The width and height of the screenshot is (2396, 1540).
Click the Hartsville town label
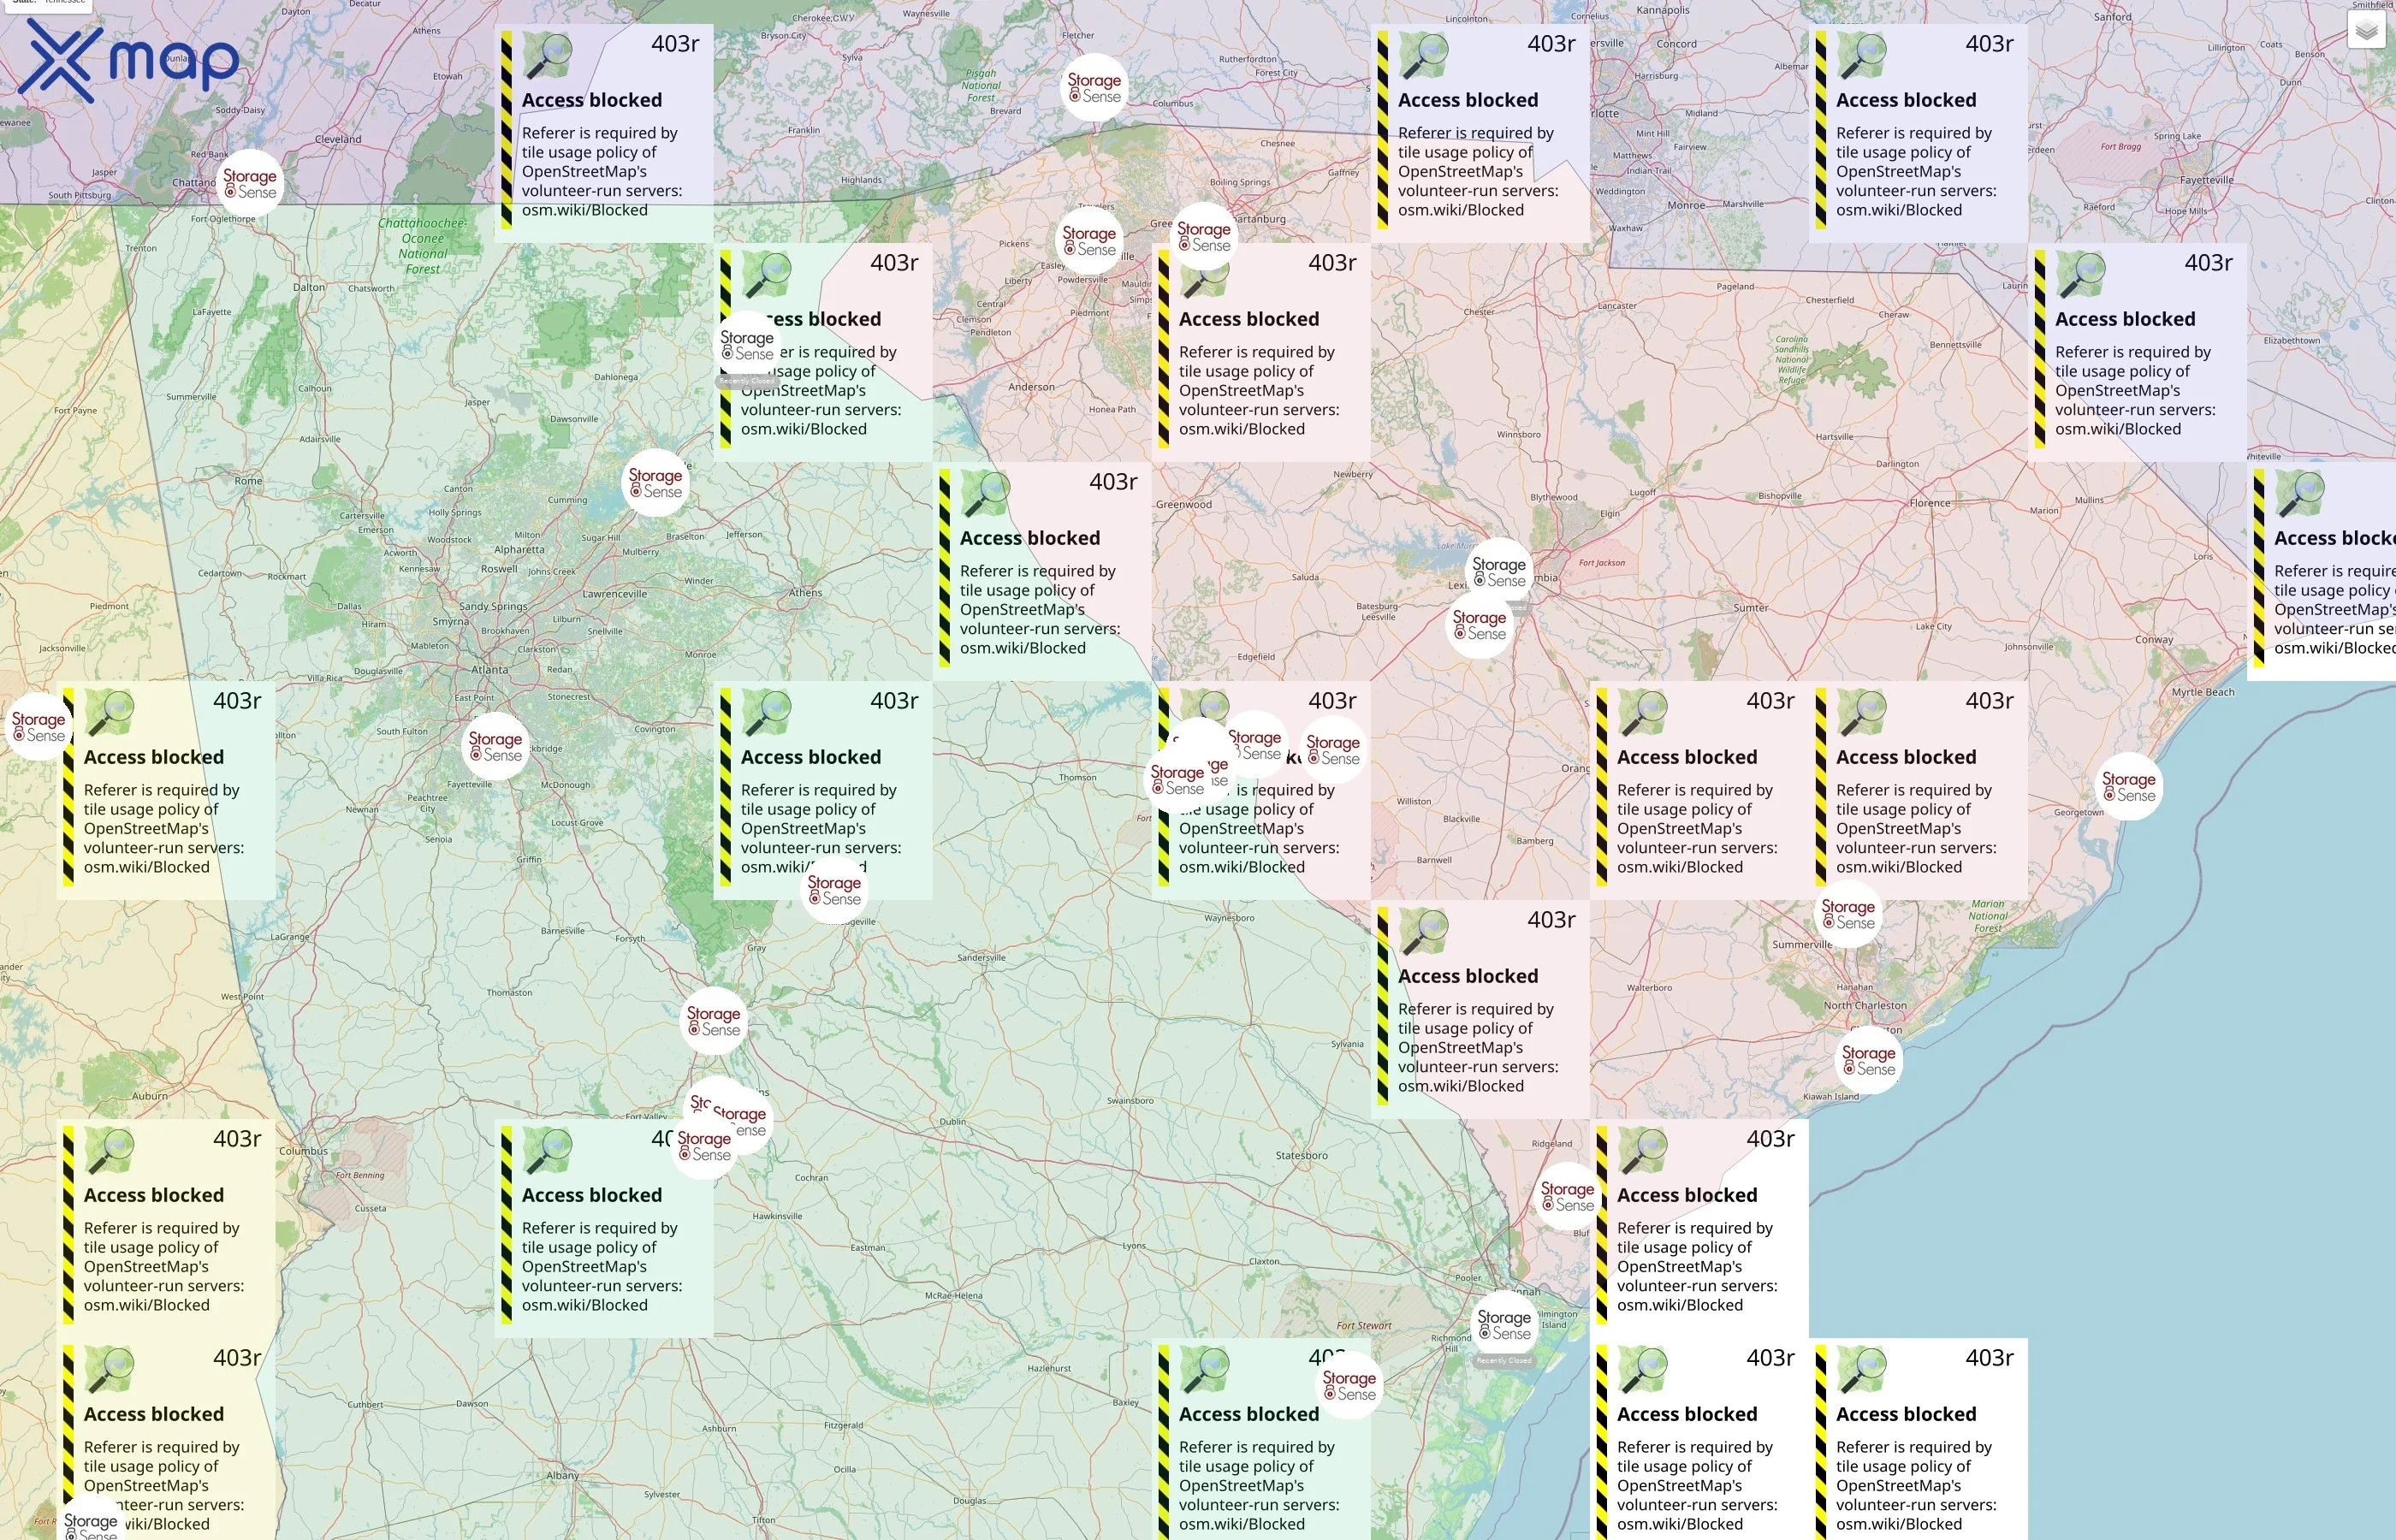click(1834, 437)
